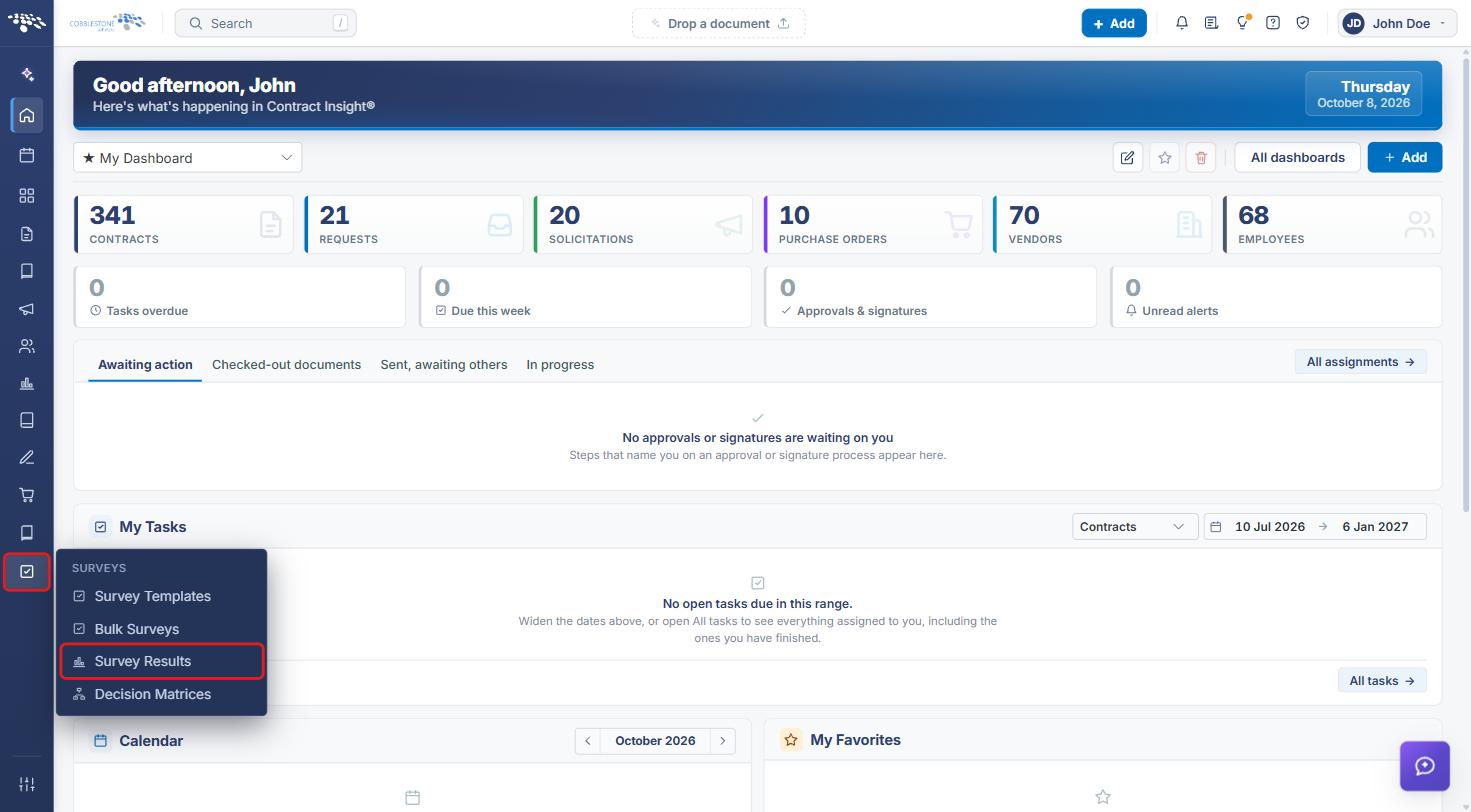The image size is (1471, 812).
Task: Go to next calendar month
Action: click(723, 741)
